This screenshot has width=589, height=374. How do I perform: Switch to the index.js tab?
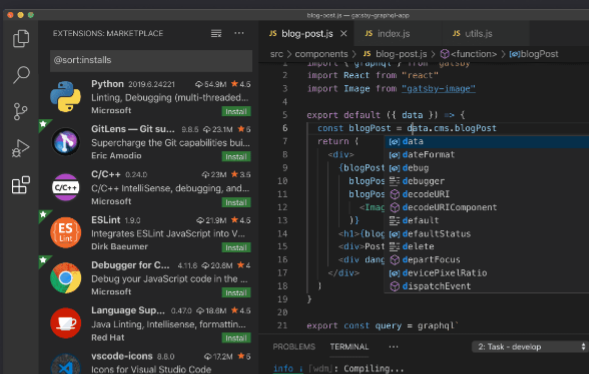coord(398,34)
